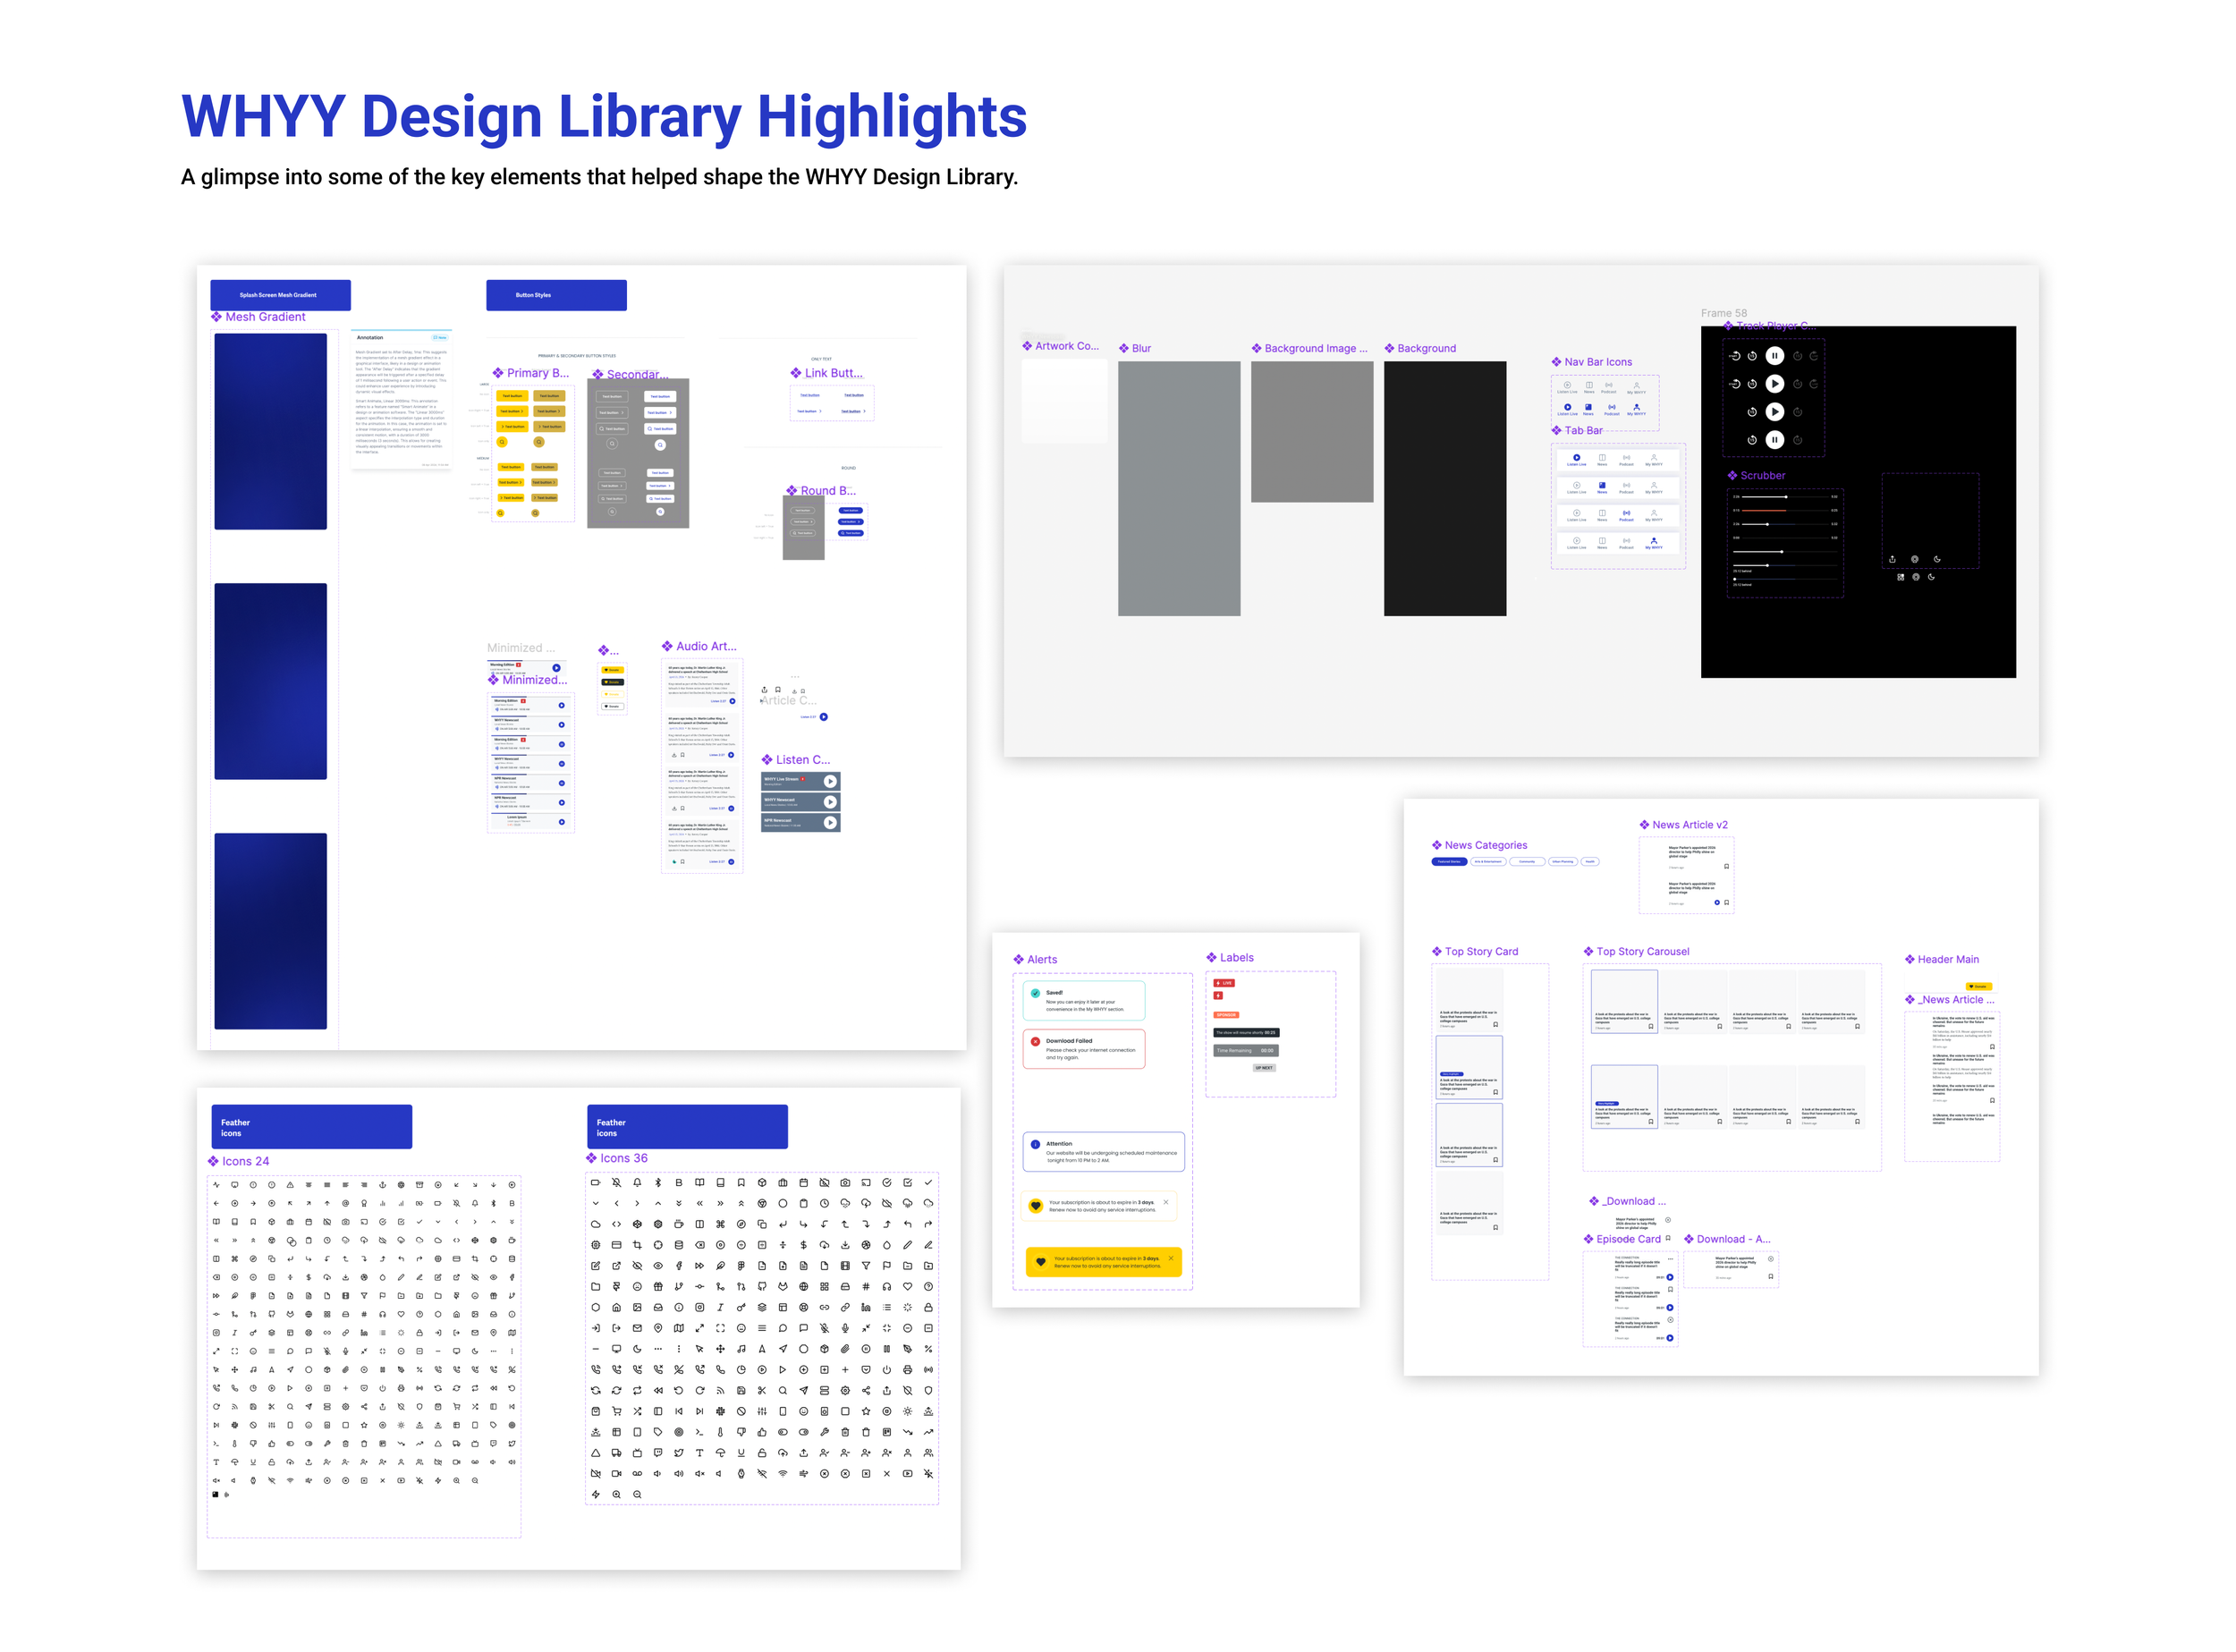Screen dimensions: 2236x1652
Task: Click the share icon inside the dashed frame below the player
Action: [x=1892, y=559]
